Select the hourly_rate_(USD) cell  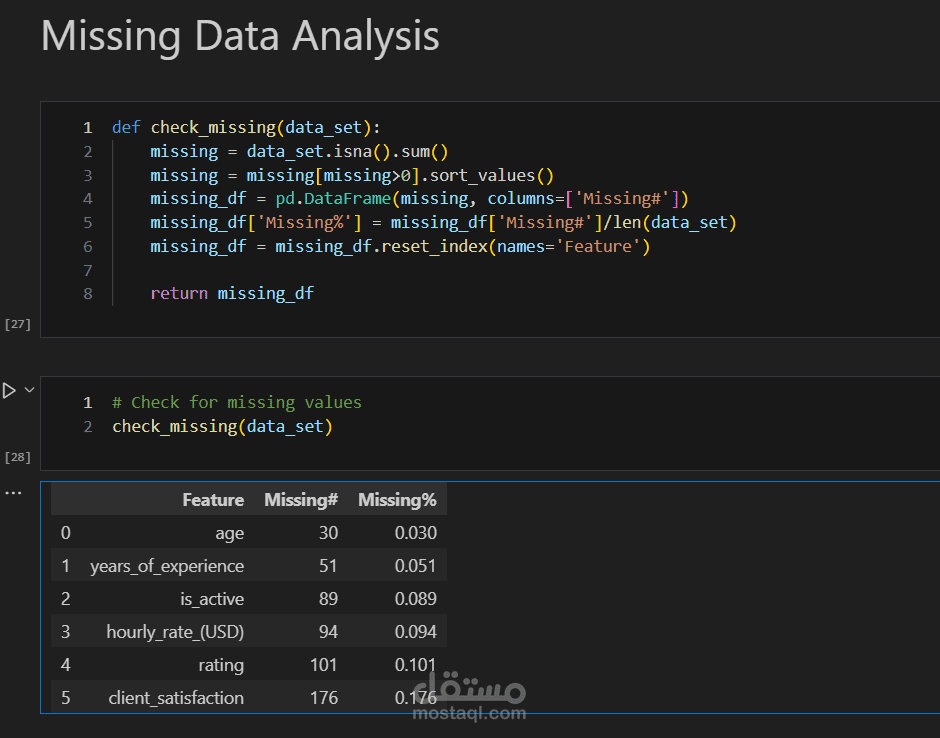click(x=175, y=632)
